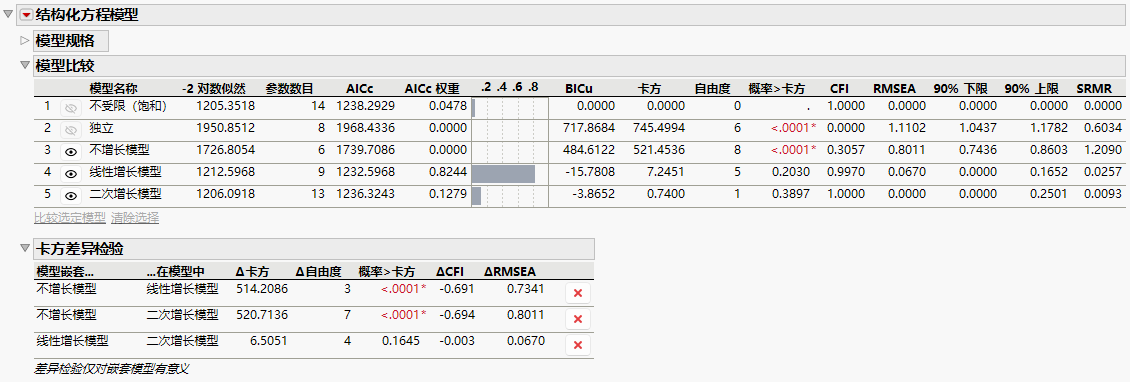Open the red triangle menu for 结构化方程模型
1130x382 pixels.
pos(26,14)
